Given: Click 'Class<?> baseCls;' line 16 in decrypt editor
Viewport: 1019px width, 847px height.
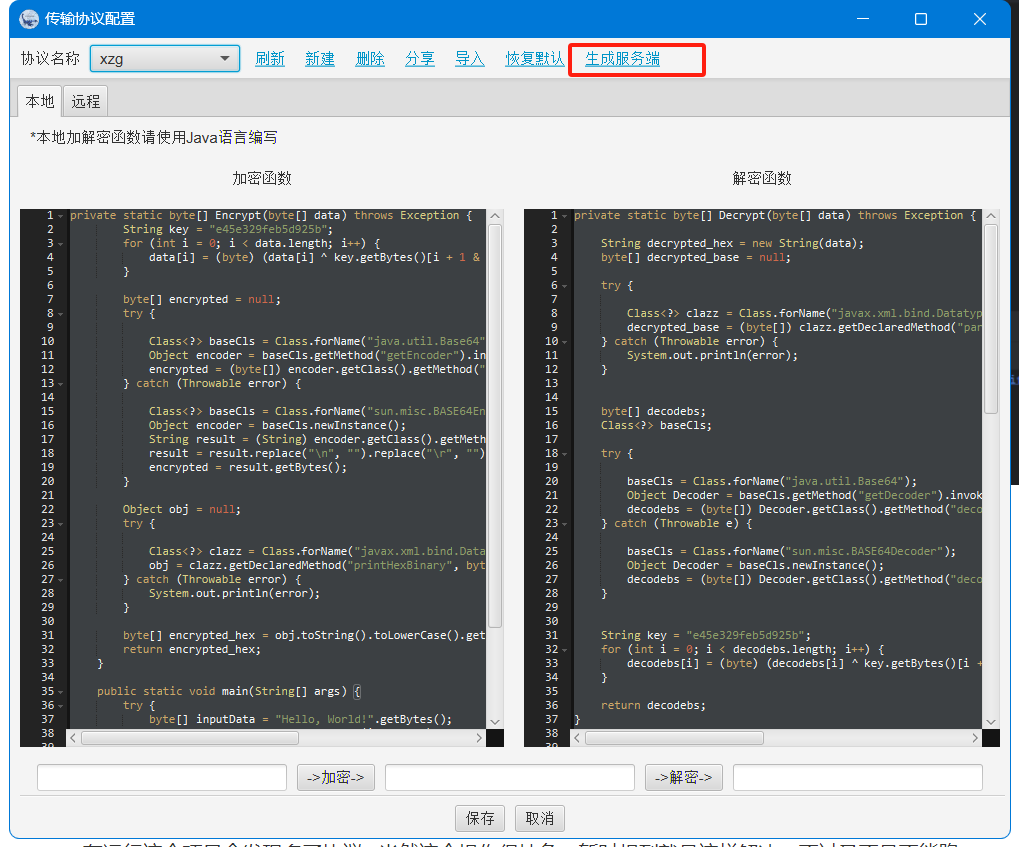Looking at the screenshot, I should (656, 426).
